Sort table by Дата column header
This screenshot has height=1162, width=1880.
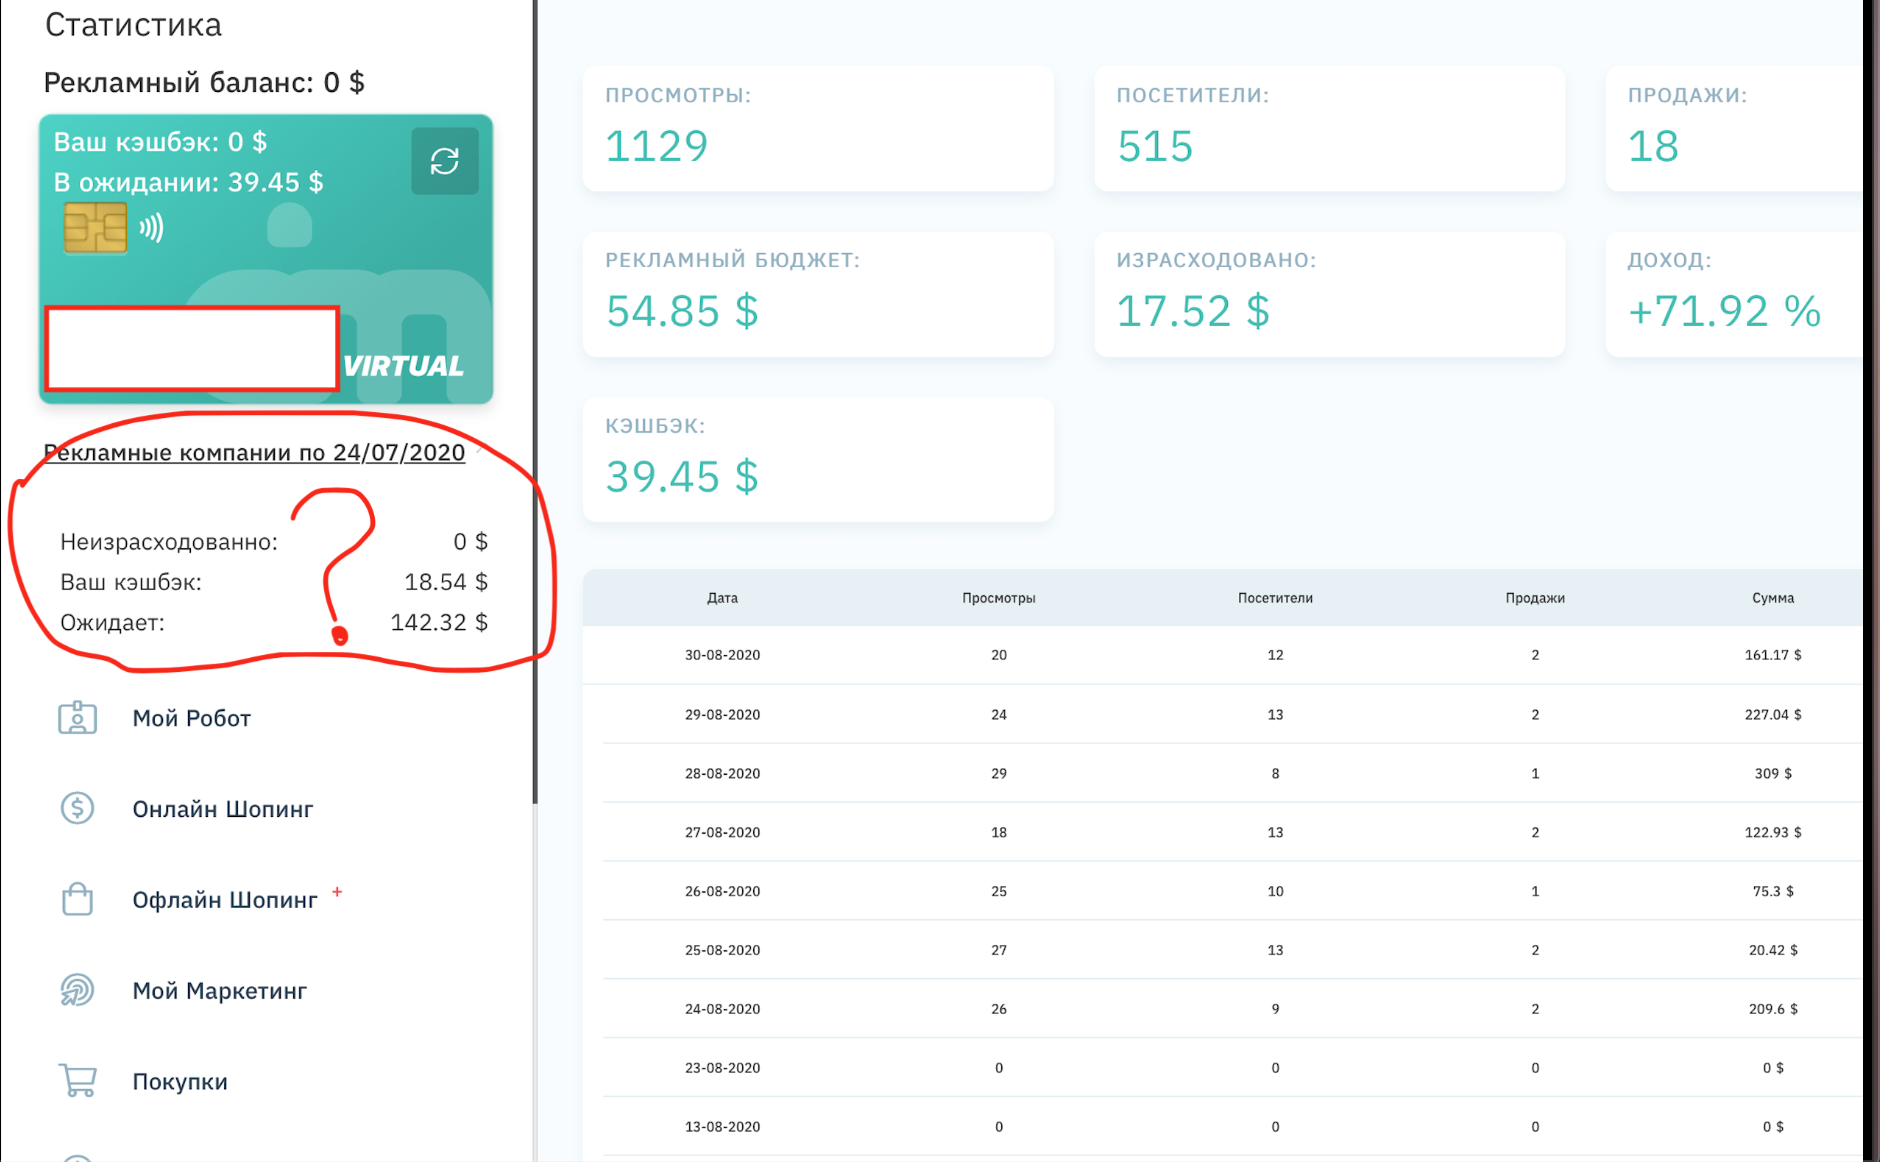click(722, 598)
